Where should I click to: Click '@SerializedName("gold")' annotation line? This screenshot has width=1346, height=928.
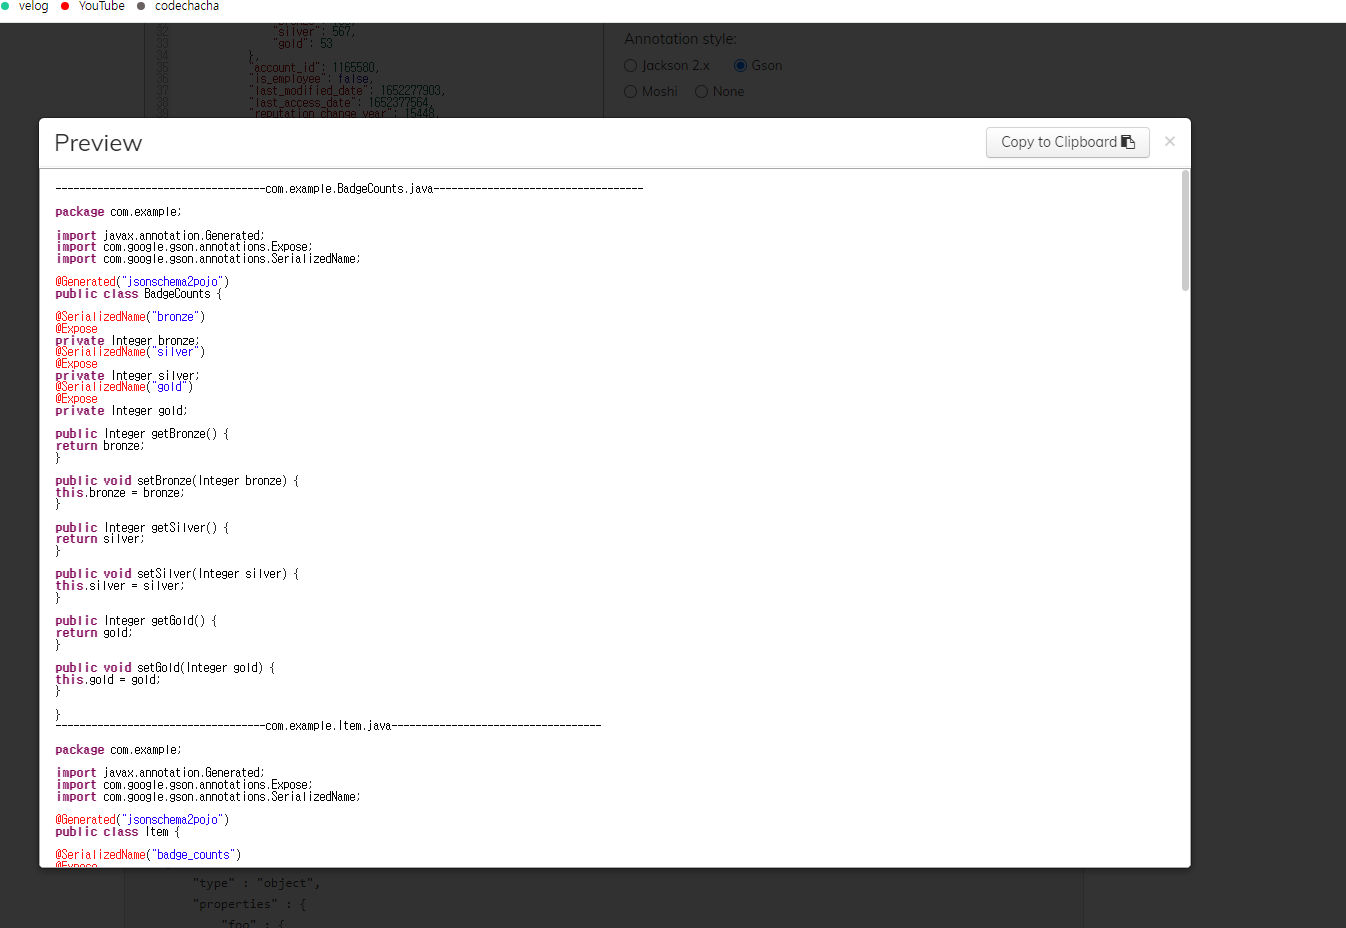coord(124,387)
